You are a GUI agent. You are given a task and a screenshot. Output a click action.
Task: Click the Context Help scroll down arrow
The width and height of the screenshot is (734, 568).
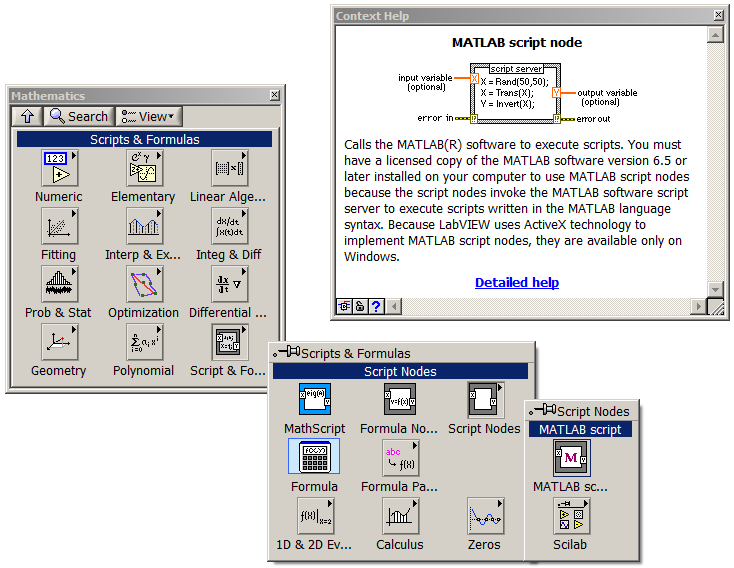pyautogui.click(x=715, y=289)
